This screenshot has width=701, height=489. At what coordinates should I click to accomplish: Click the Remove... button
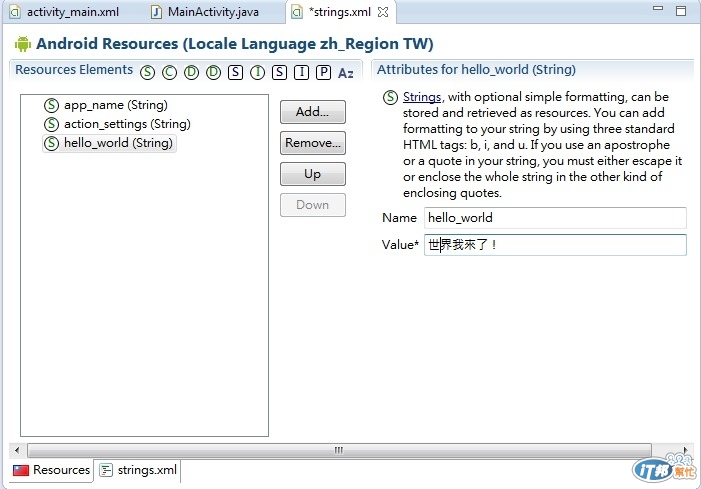(x=312, y=143)
